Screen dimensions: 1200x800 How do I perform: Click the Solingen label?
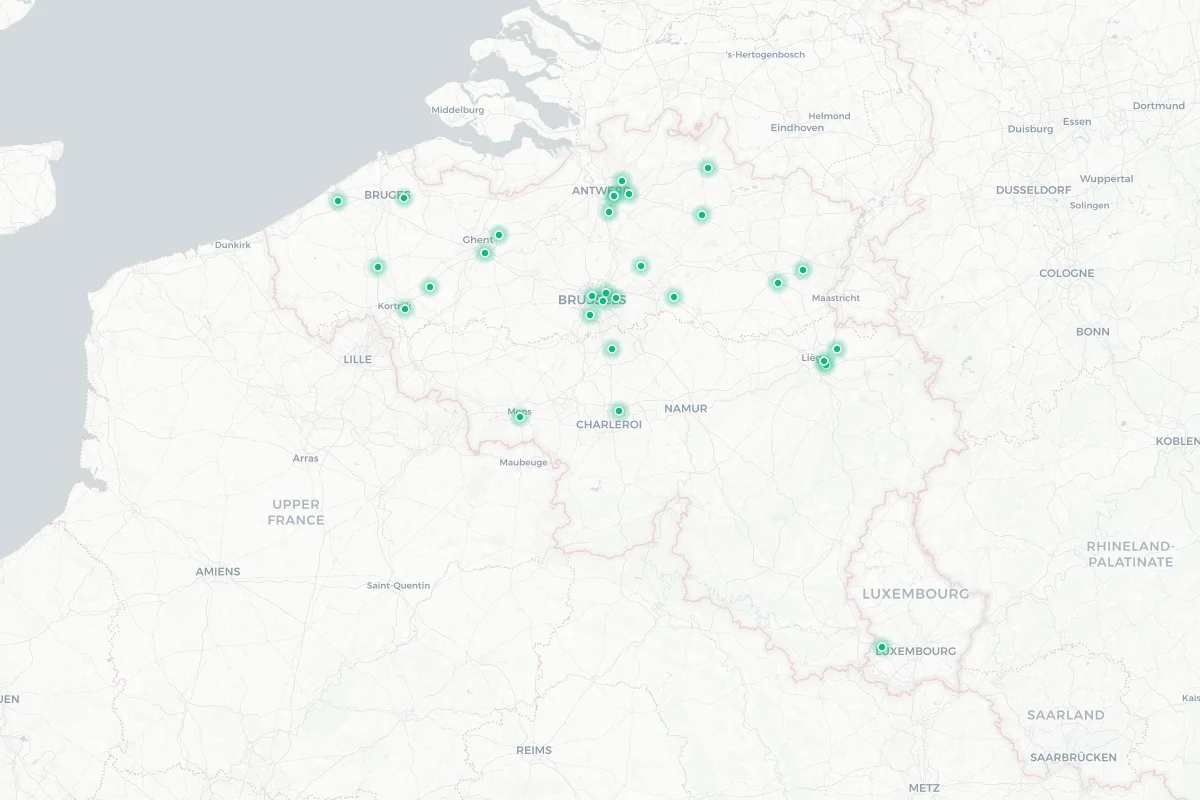tap(1089, 205)
